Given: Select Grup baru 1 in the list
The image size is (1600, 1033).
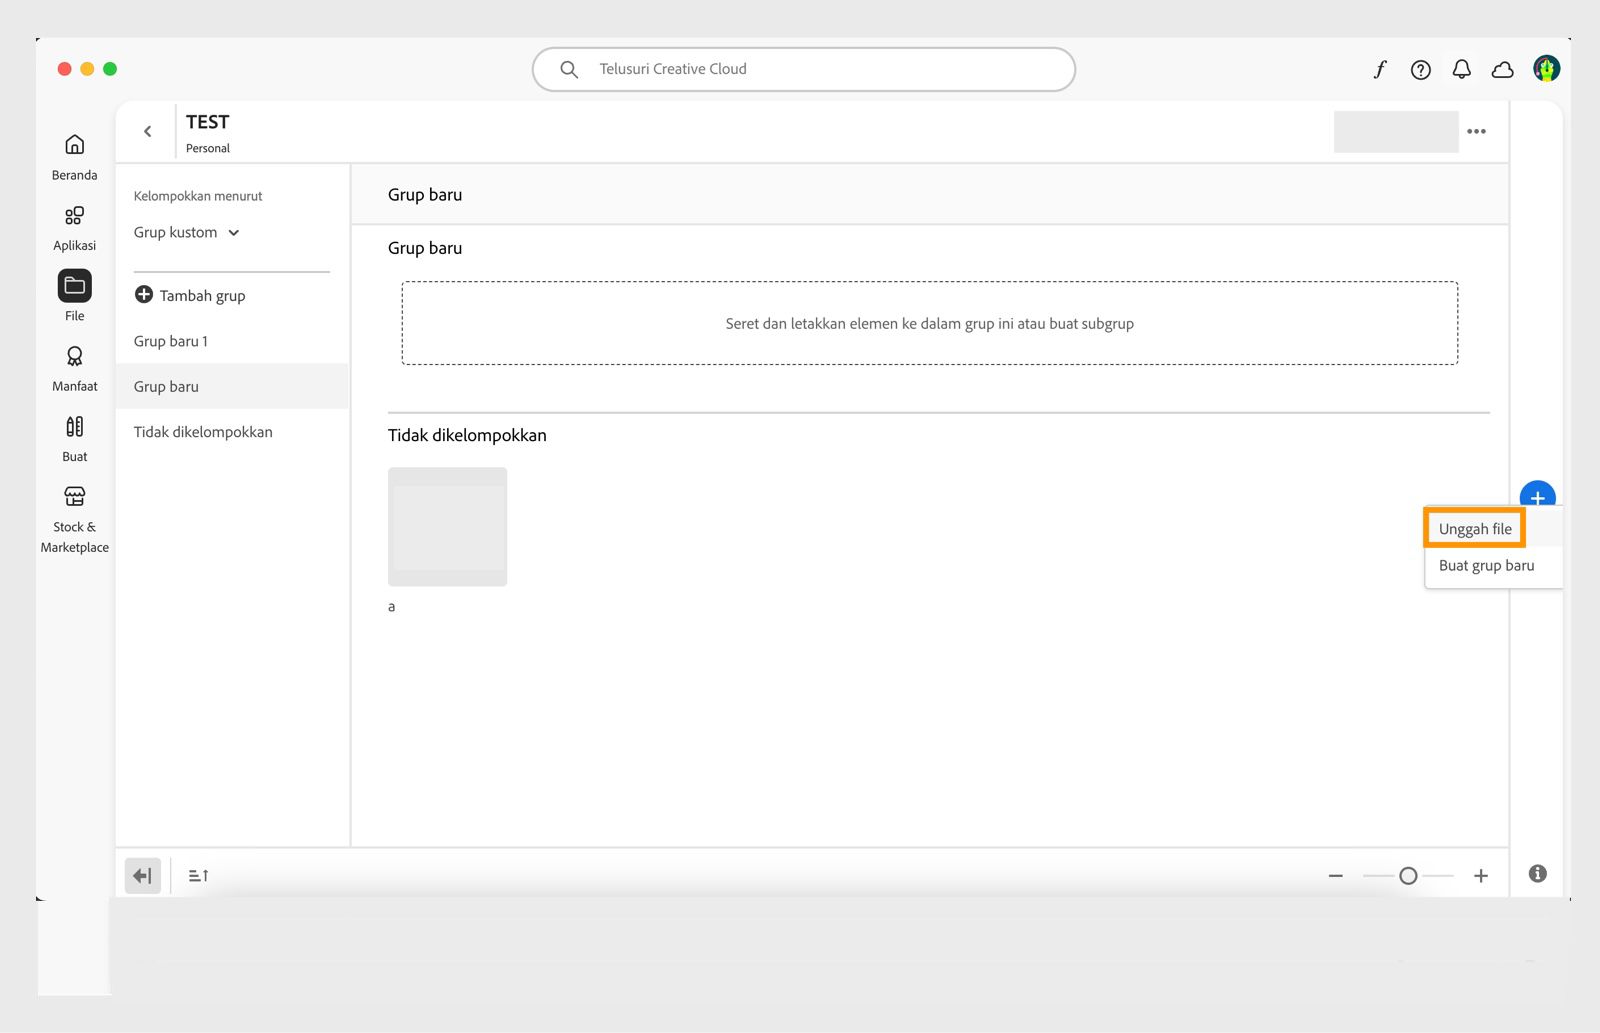Looking at the screenshot, I should pyautogui.click(x=232, y=341).
